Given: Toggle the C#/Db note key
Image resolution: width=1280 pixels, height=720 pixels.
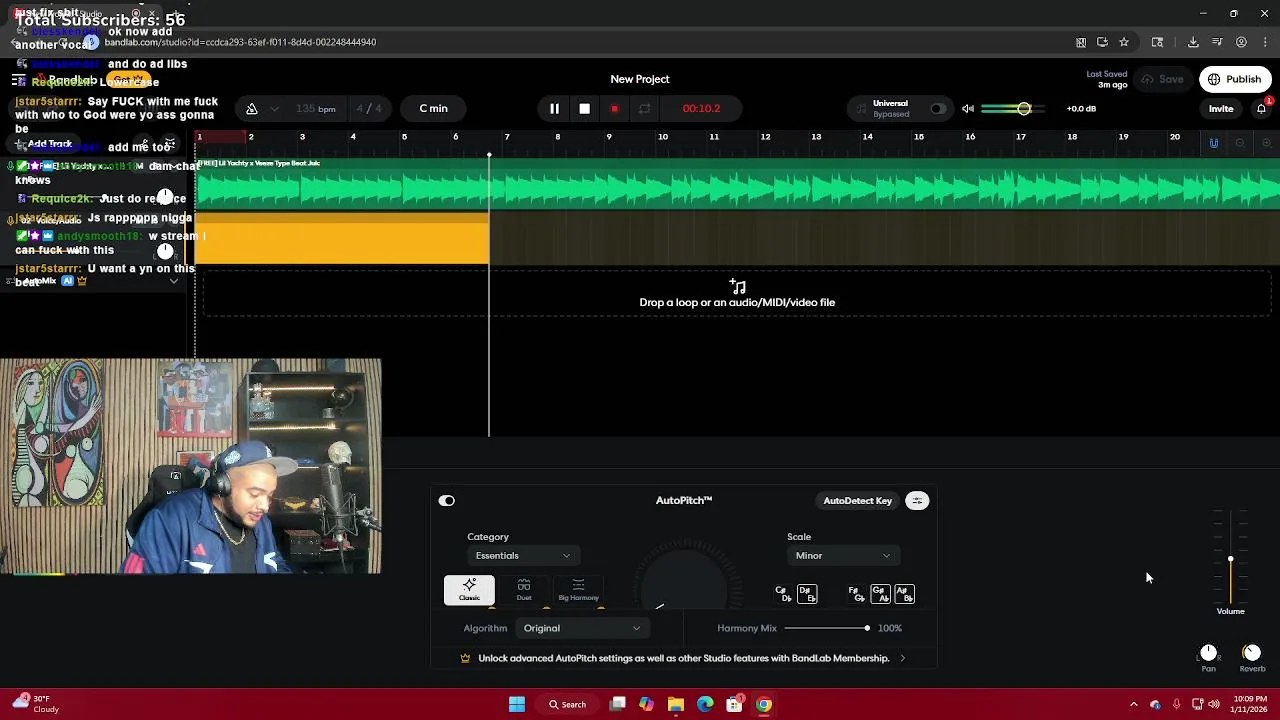Looking at the screenshot, I should (783, 594).
